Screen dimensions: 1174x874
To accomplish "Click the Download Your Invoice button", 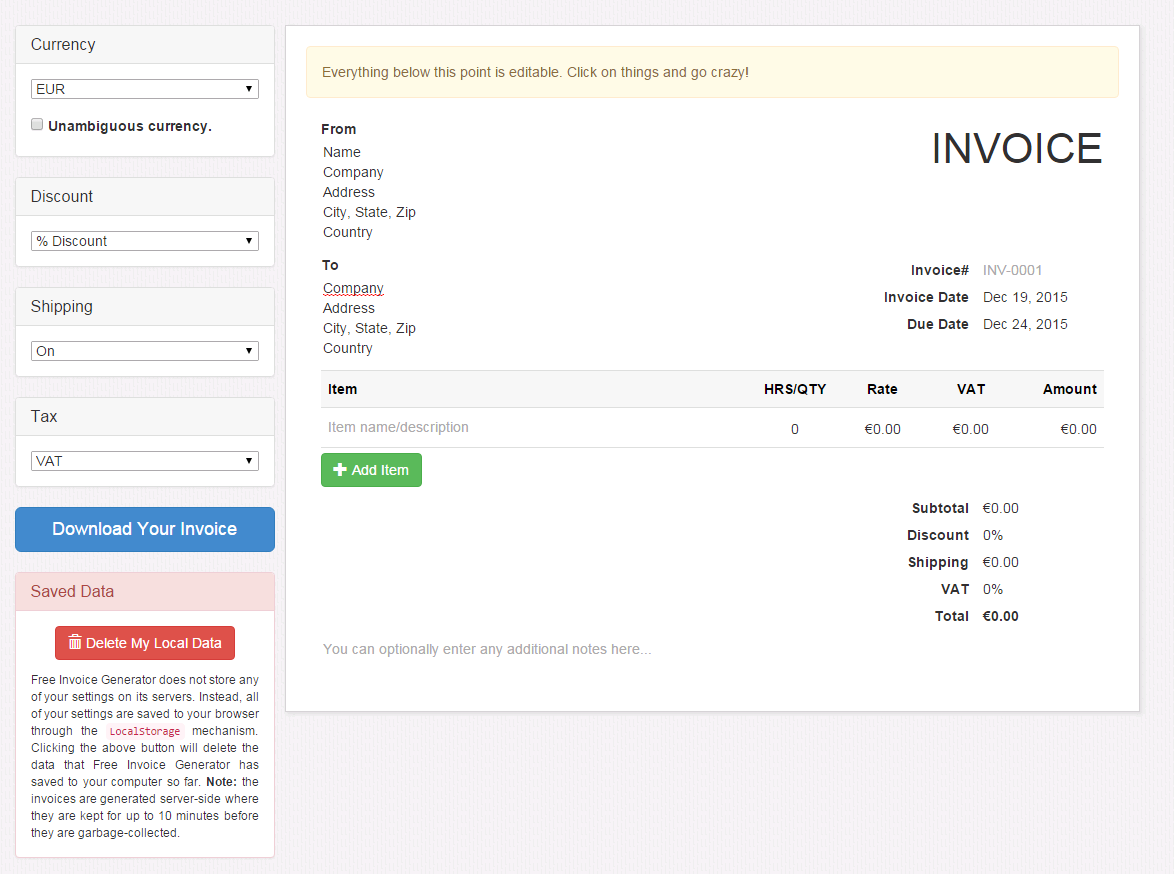I will pos(144,529).
